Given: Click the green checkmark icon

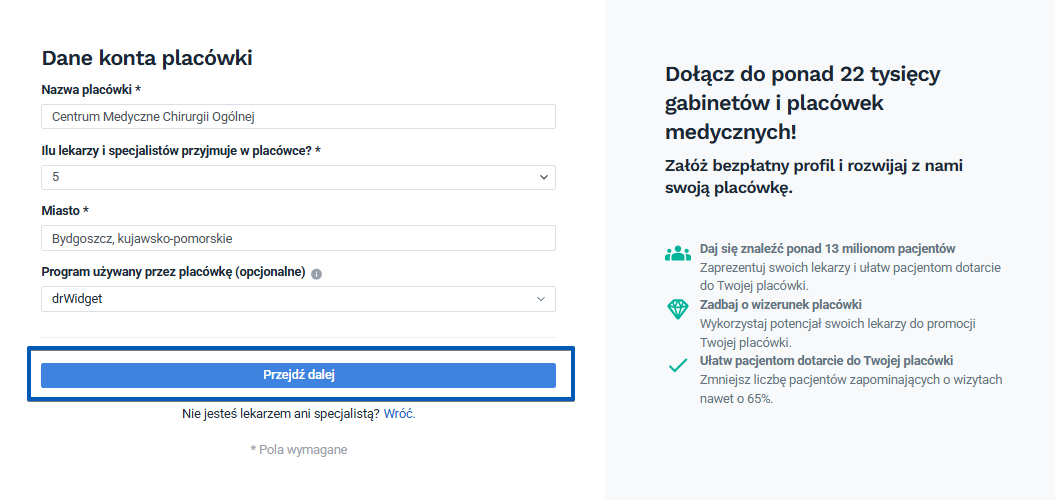Looking at the screenshot, I should pos(678,365).
